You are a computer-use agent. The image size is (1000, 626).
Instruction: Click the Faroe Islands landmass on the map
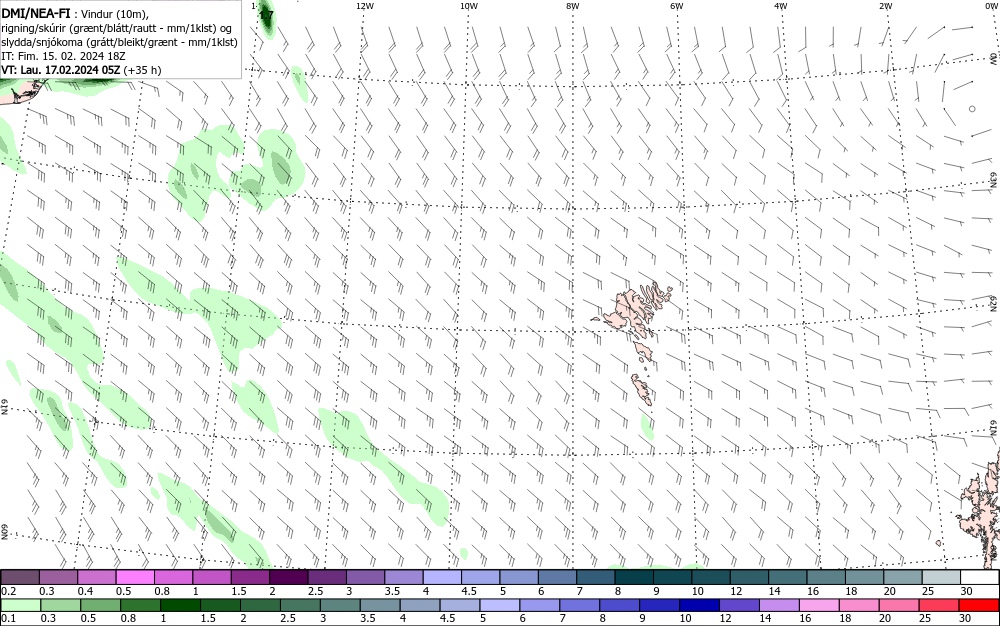631,312
